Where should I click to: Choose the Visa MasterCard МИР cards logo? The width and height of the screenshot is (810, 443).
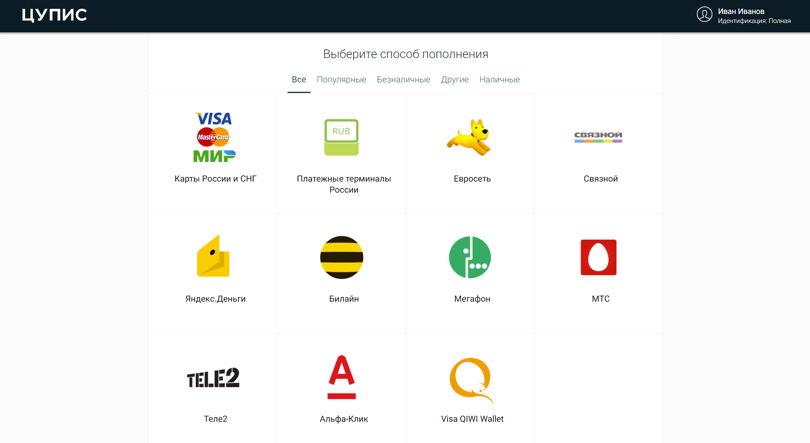[x=214, y=137]
